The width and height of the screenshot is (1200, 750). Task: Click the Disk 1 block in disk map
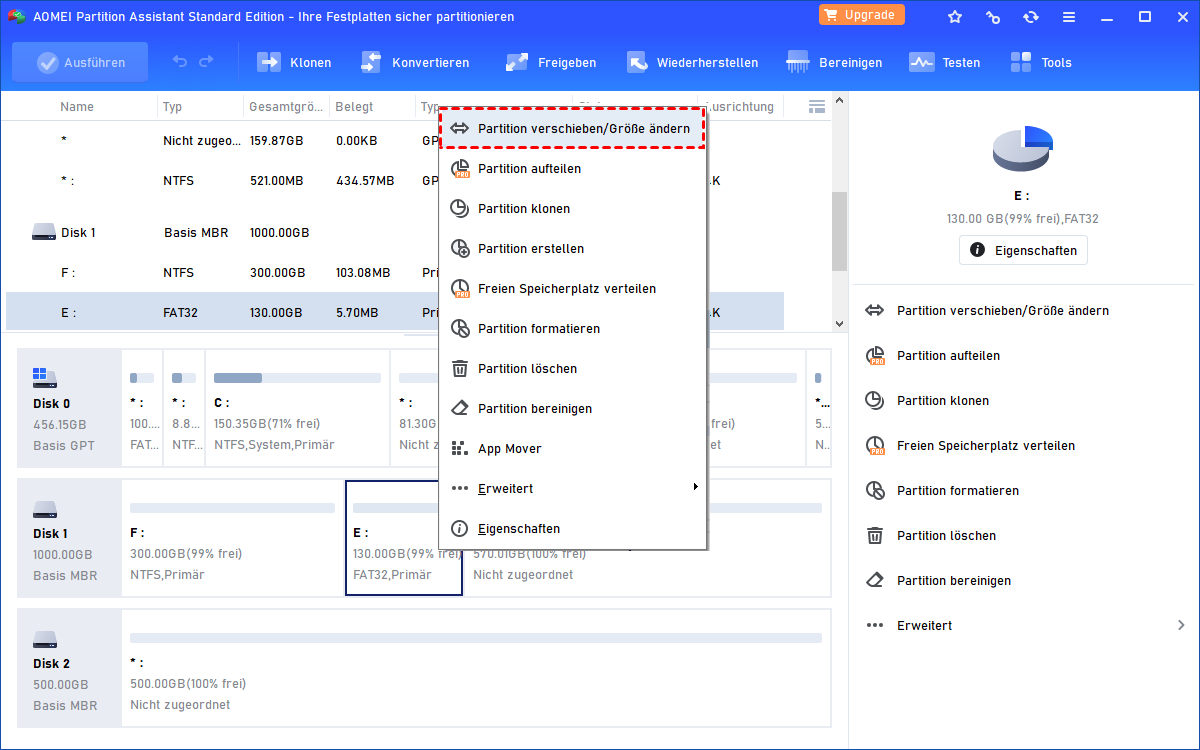[x=70, y=538]
